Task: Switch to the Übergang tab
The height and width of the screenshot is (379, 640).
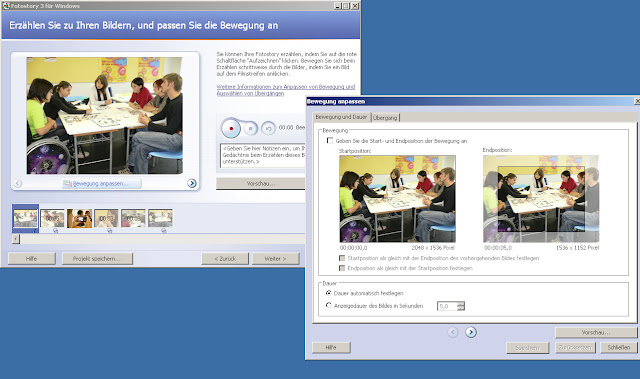Action: coord(385,117)
